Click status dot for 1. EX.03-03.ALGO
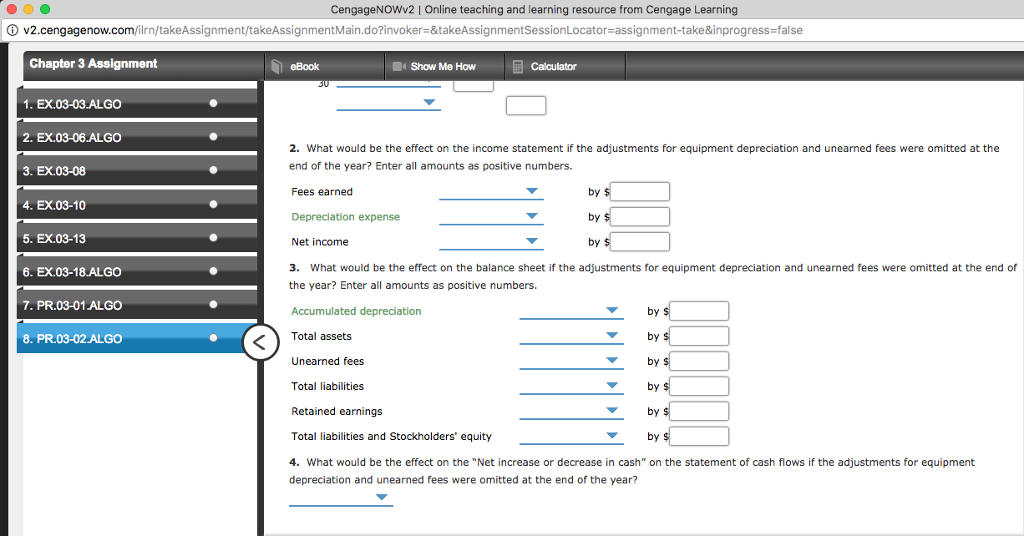Viewport: 1024px width, 536px height. coord(213,103)
